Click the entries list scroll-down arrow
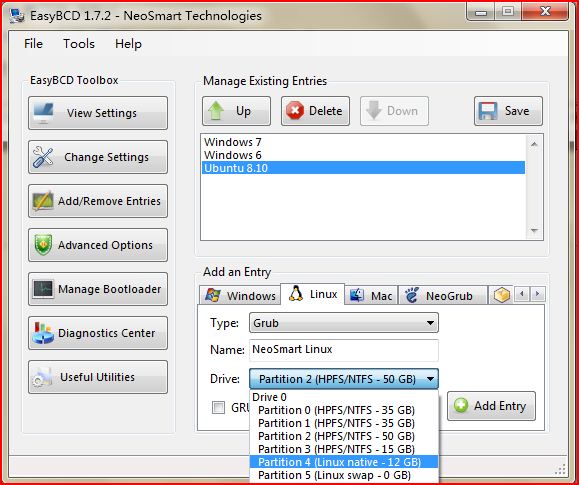Image resolution: width=579 pixels, height=485 pixels. click(534, 231)
